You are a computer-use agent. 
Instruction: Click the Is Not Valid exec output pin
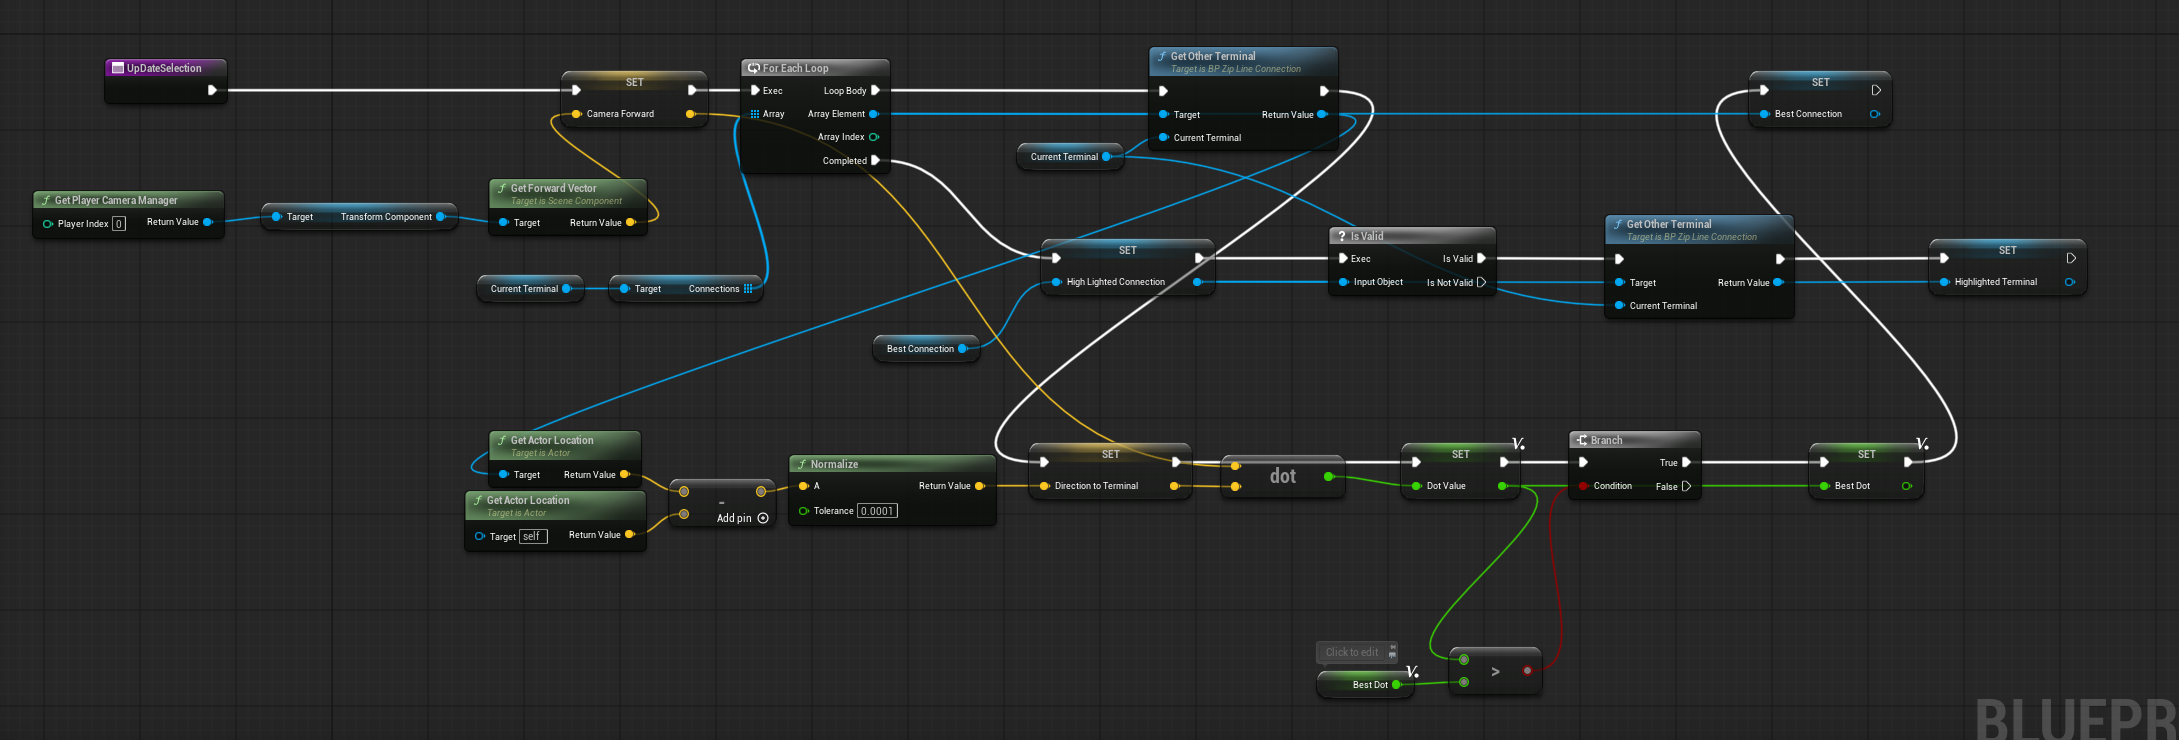click(x=1481, y=282)
